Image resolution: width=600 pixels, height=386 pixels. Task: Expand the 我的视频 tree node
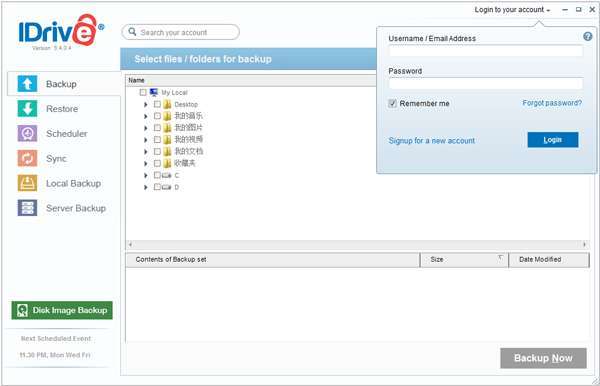pyautogui.click(x=145, y=140)
